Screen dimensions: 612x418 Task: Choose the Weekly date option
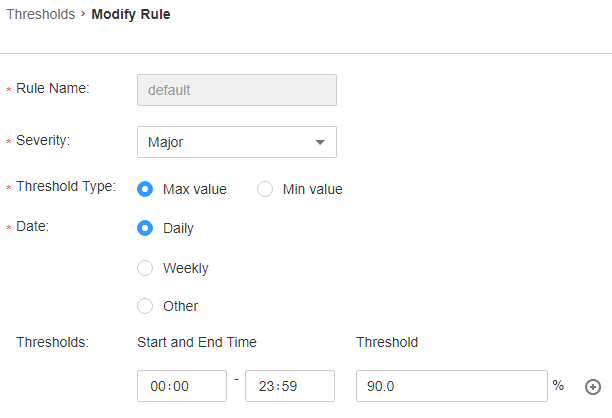[145, 268]
